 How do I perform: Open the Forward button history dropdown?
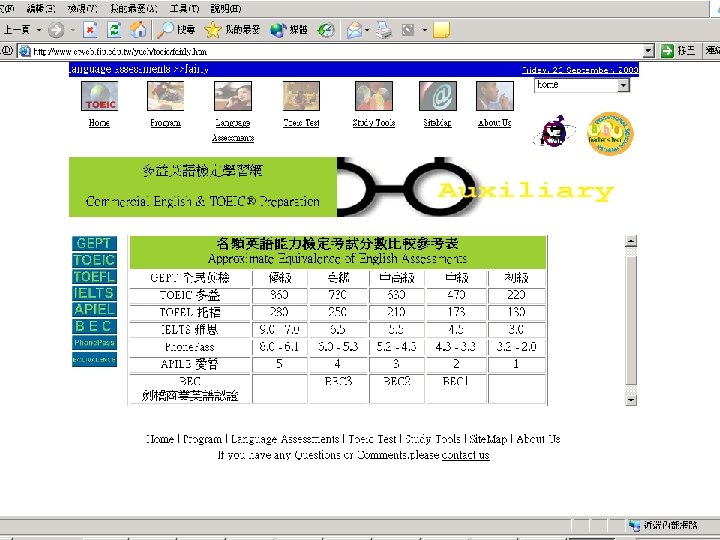coord(73,30)
